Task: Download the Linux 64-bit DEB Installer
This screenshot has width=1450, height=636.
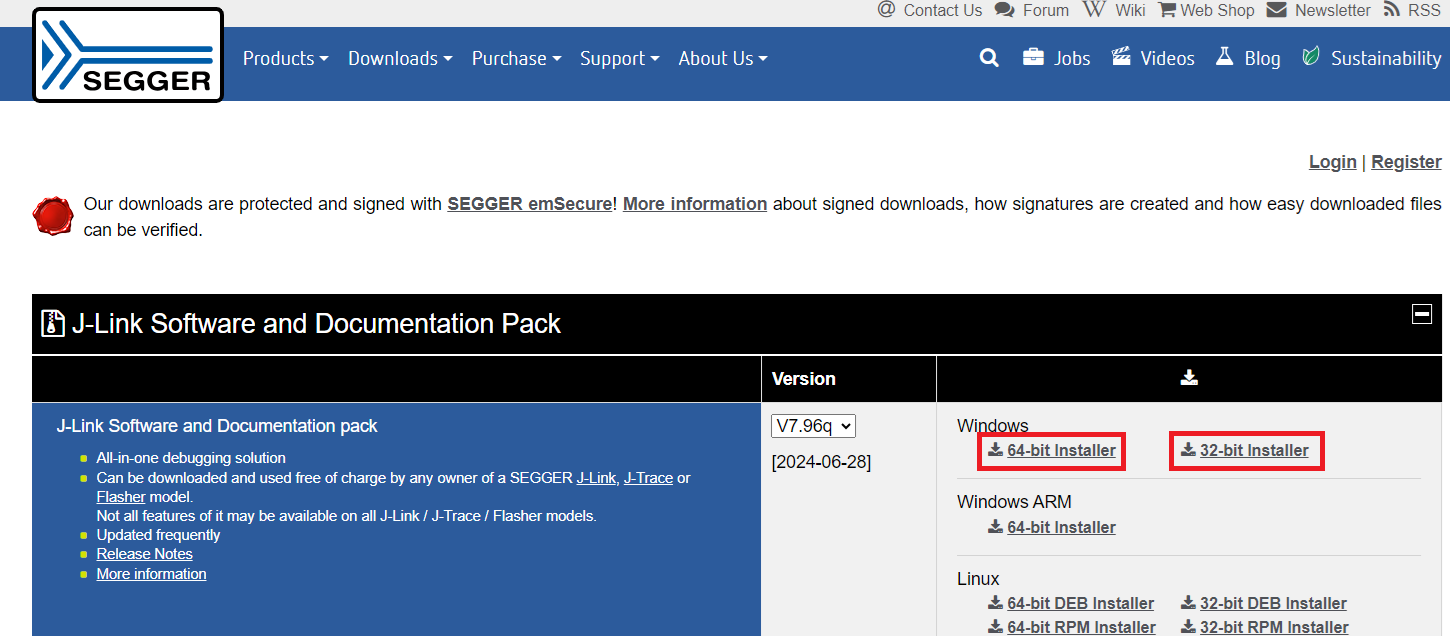Action: click(x=1080, y=603)
